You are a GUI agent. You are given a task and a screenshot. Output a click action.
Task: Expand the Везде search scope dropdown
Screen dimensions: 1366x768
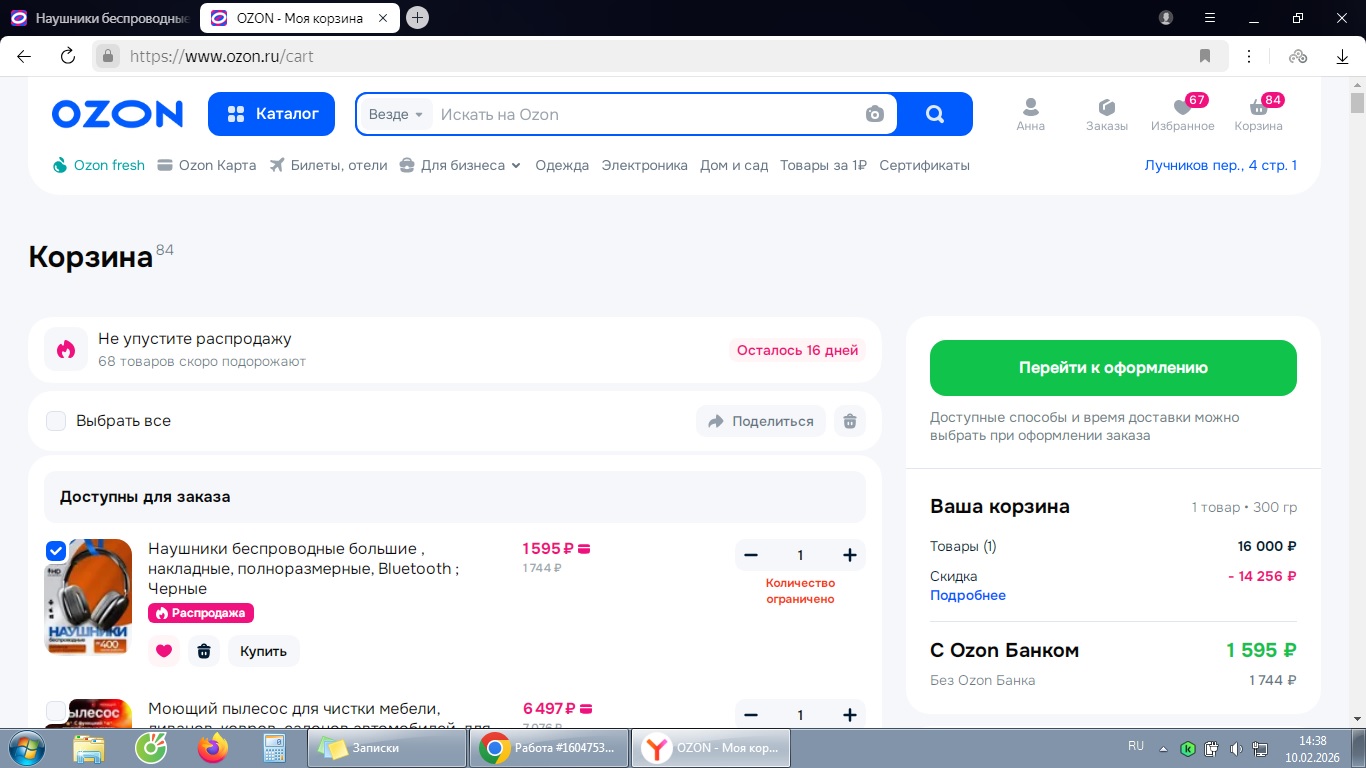[x=396, y=114]
